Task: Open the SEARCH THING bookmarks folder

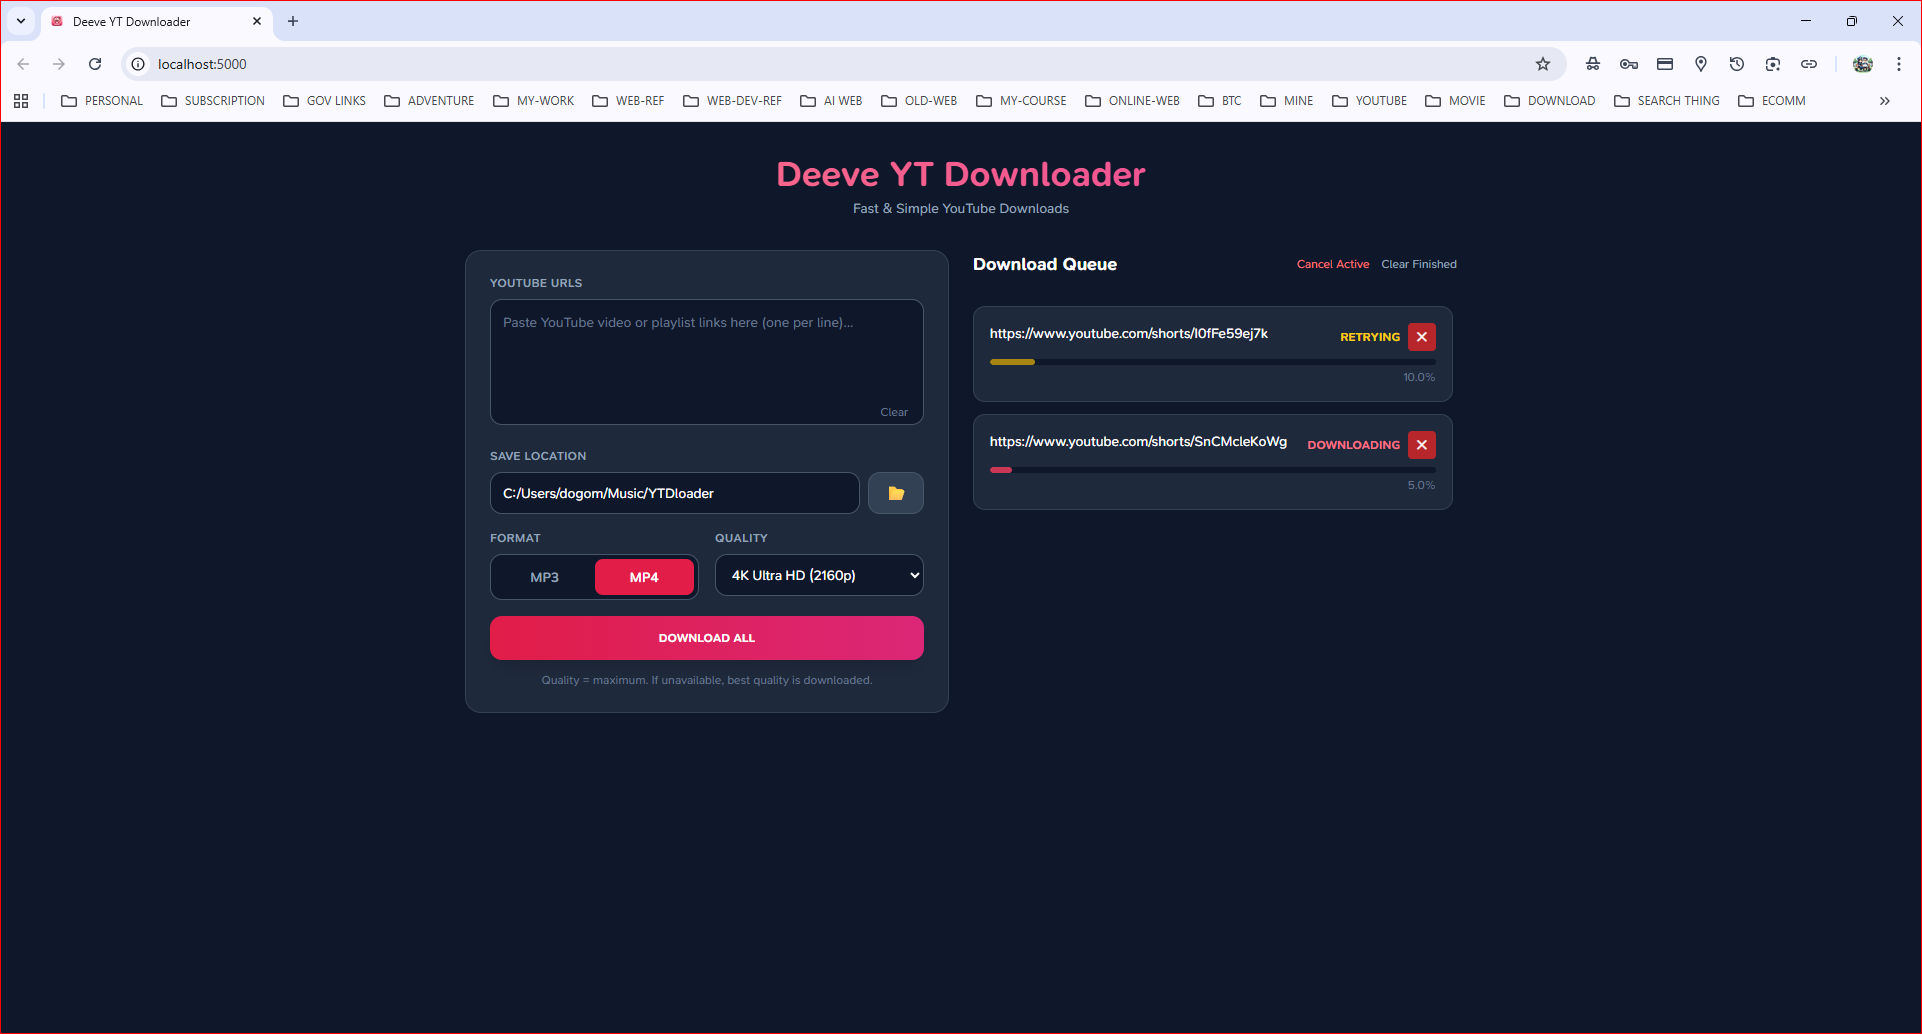Action: [1667, 101]
